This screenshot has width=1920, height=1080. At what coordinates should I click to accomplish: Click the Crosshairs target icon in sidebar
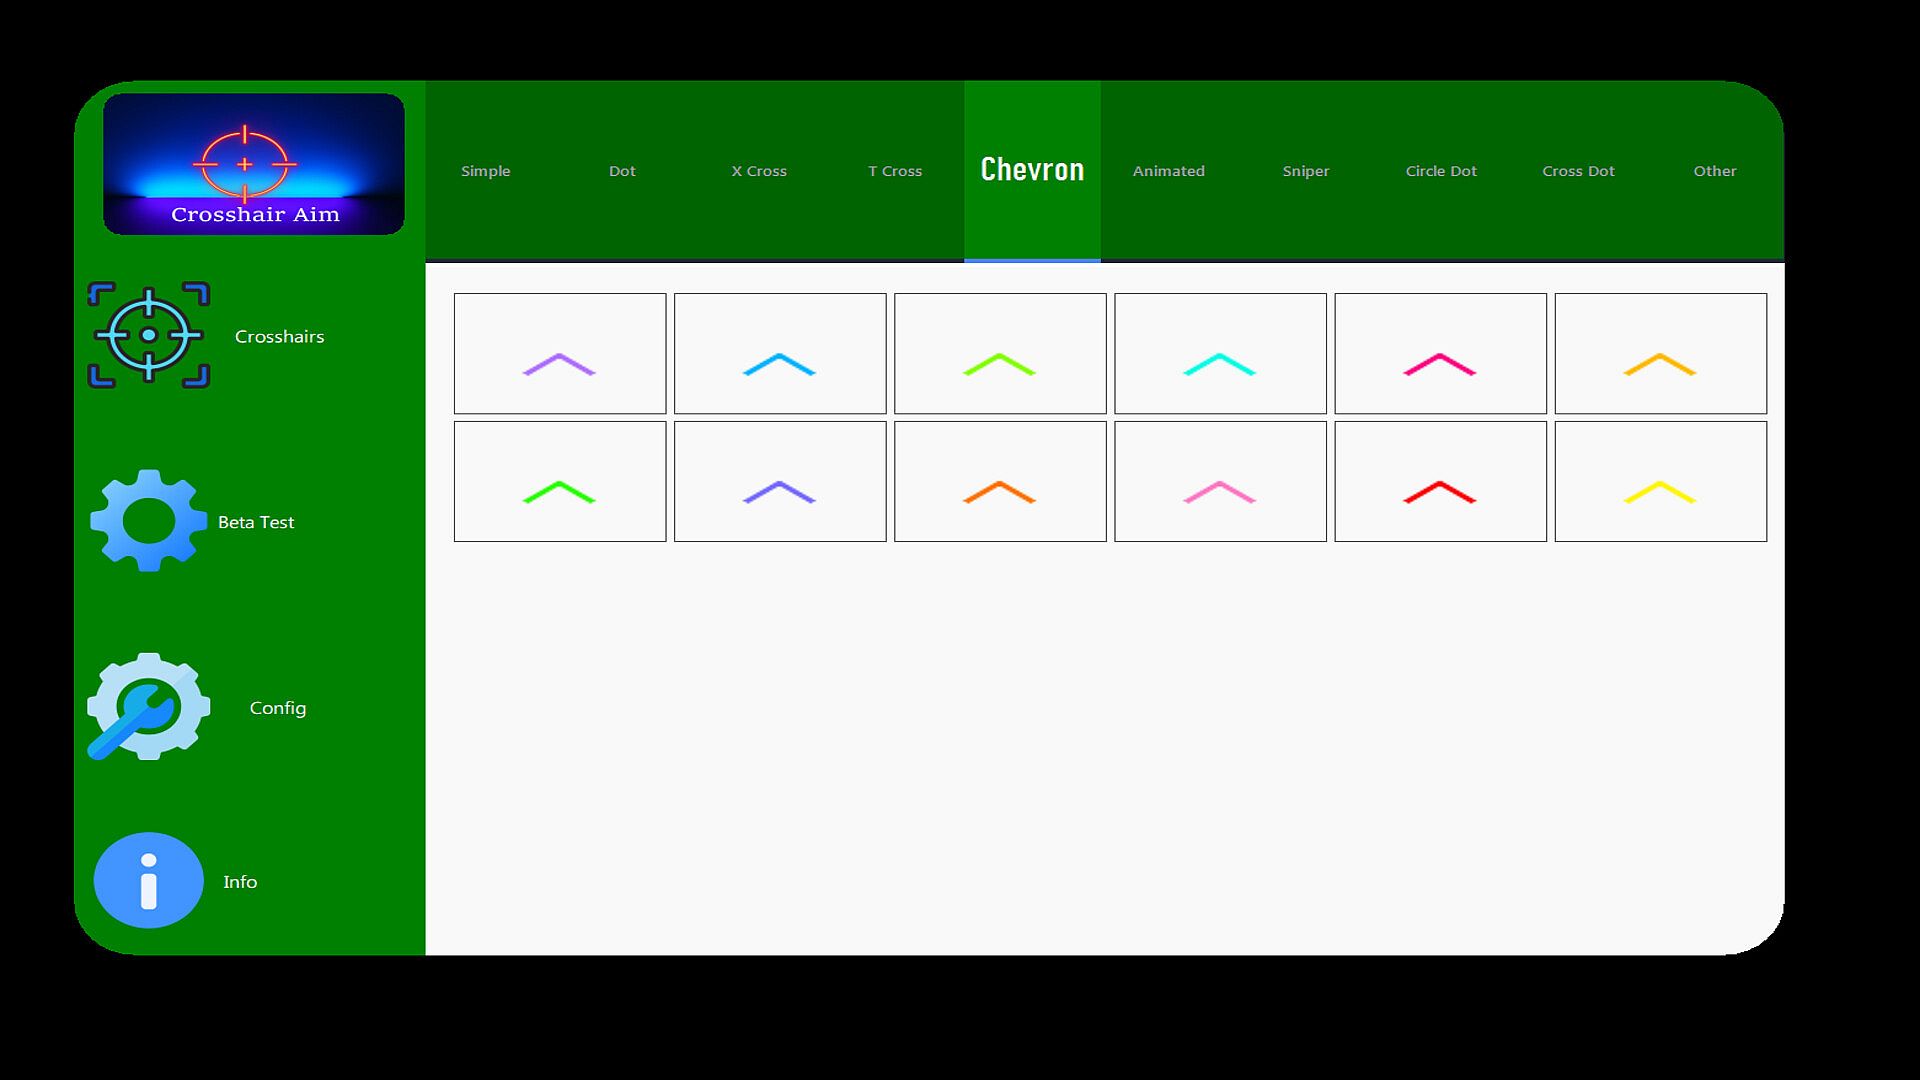point(148,335)
